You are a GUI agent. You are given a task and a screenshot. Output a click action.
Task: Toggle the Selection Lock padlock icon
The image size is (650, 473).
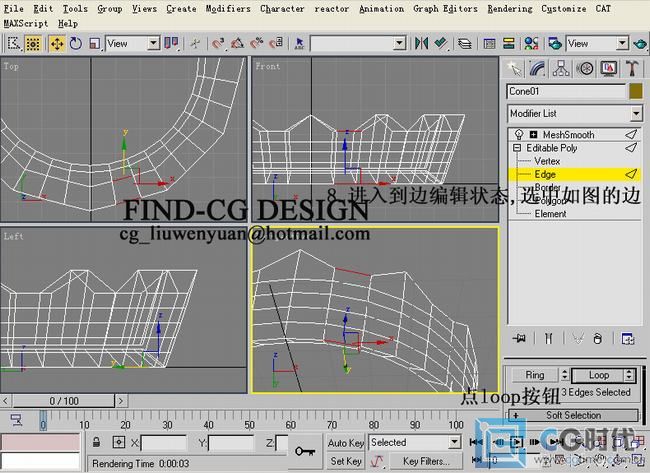pos(96,442)
